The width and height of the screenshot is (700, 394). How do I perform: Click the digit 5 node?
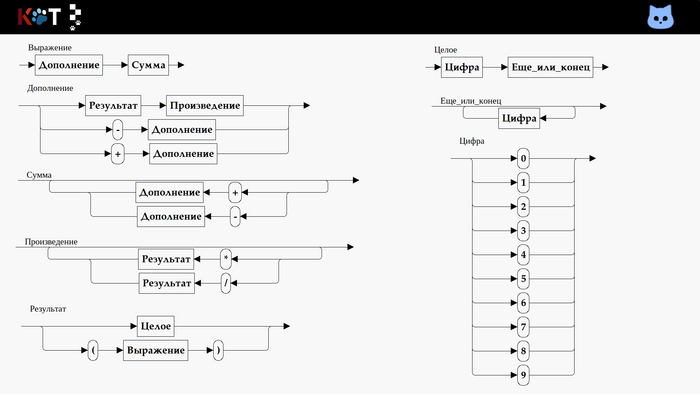tap(523, 279)
